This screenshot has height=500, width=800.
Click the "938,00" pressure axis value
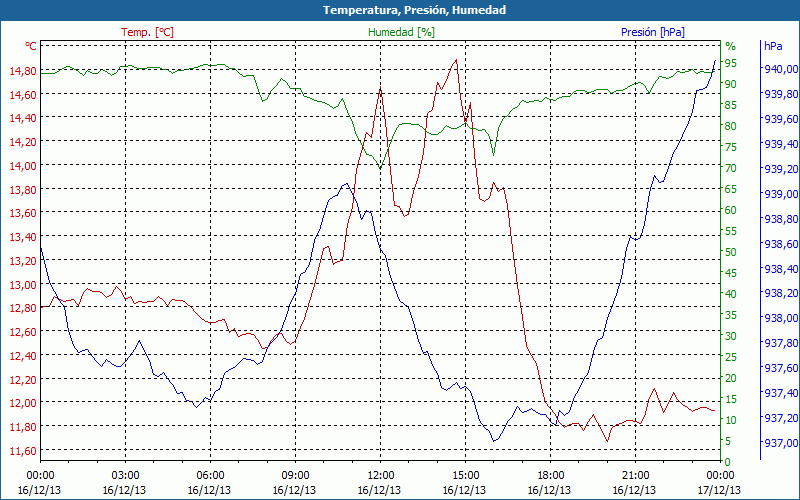[x=780, y=318]
